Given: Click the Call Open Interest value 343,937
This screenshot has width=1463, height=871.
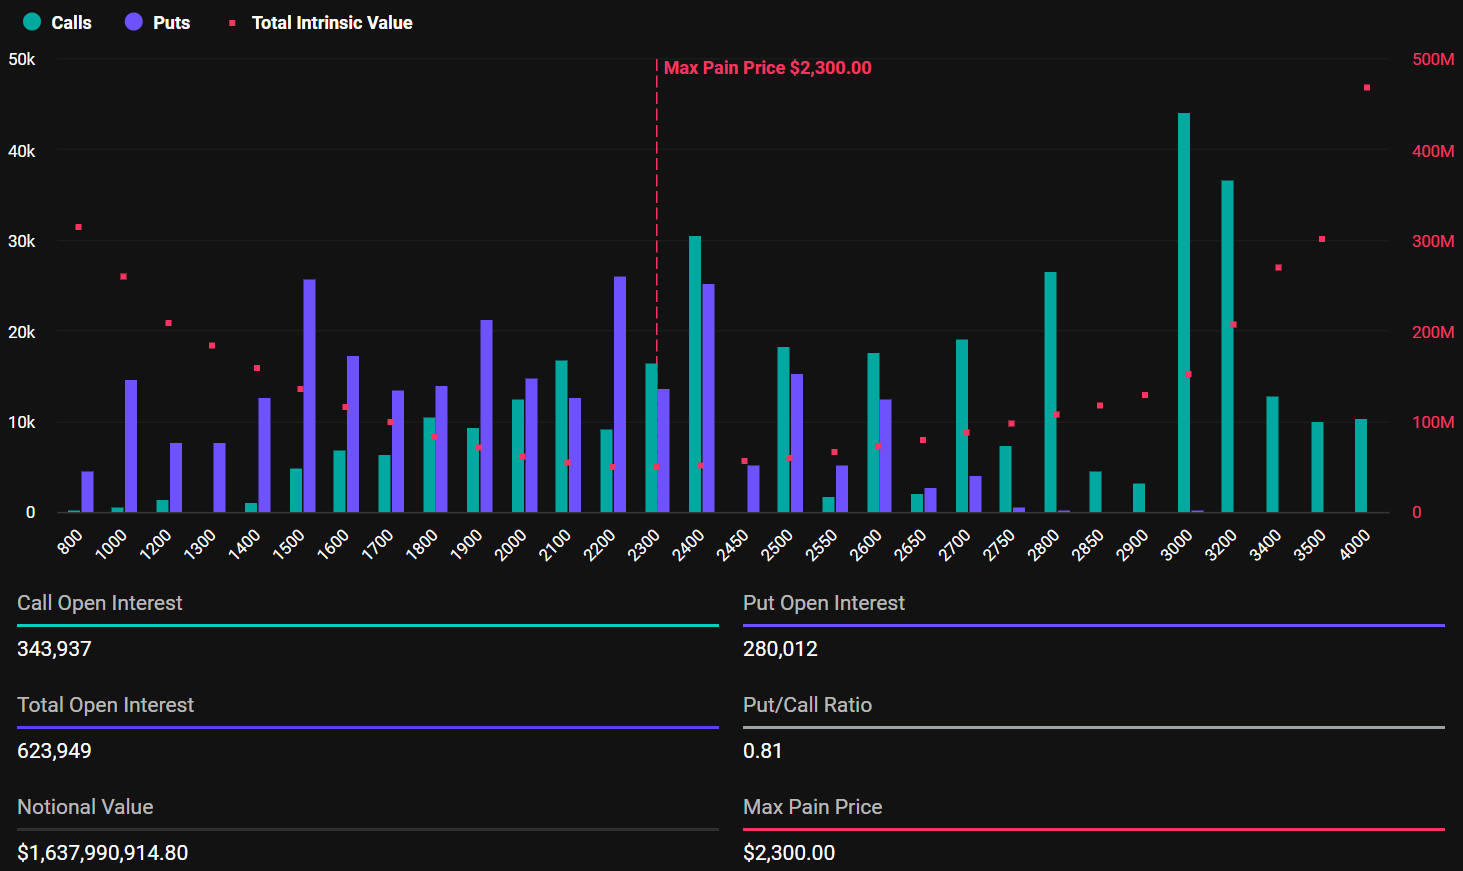Looking at the screenshot, I should point(54,649).
